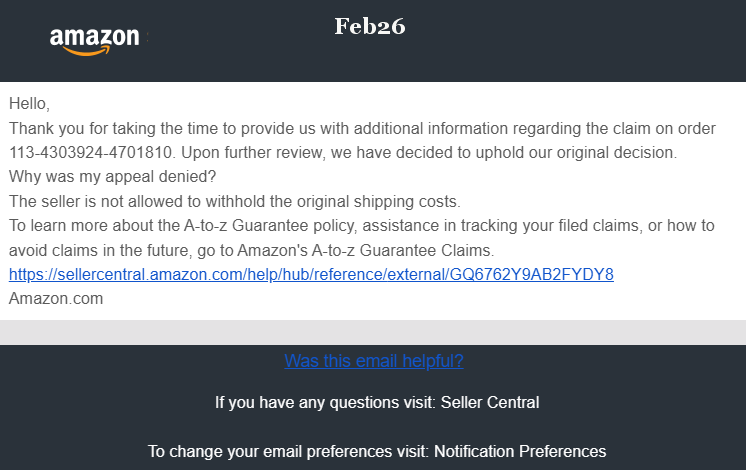This screenshot has height=470, width=746.
Task: Click 'Upon further review' sentence
Action: pos(429,153)
